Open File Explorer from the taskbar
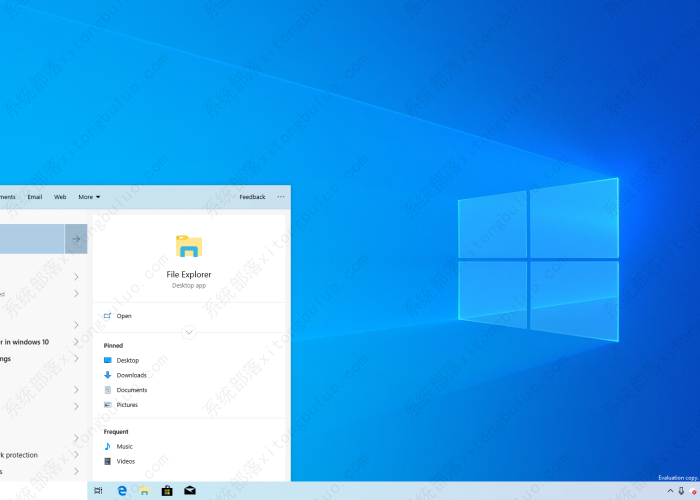This screenshot has height=500, width=700. tap(144, 491)
